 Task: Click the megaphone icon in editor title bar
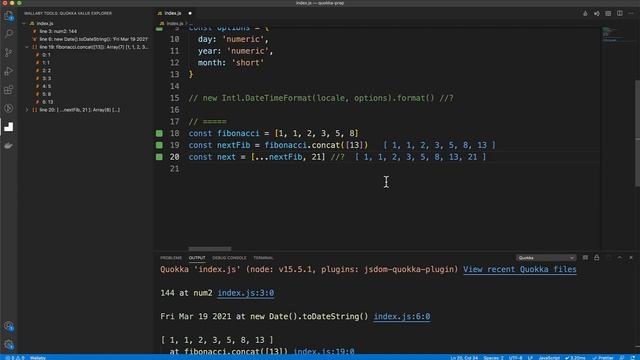click(x=596, y=13)
